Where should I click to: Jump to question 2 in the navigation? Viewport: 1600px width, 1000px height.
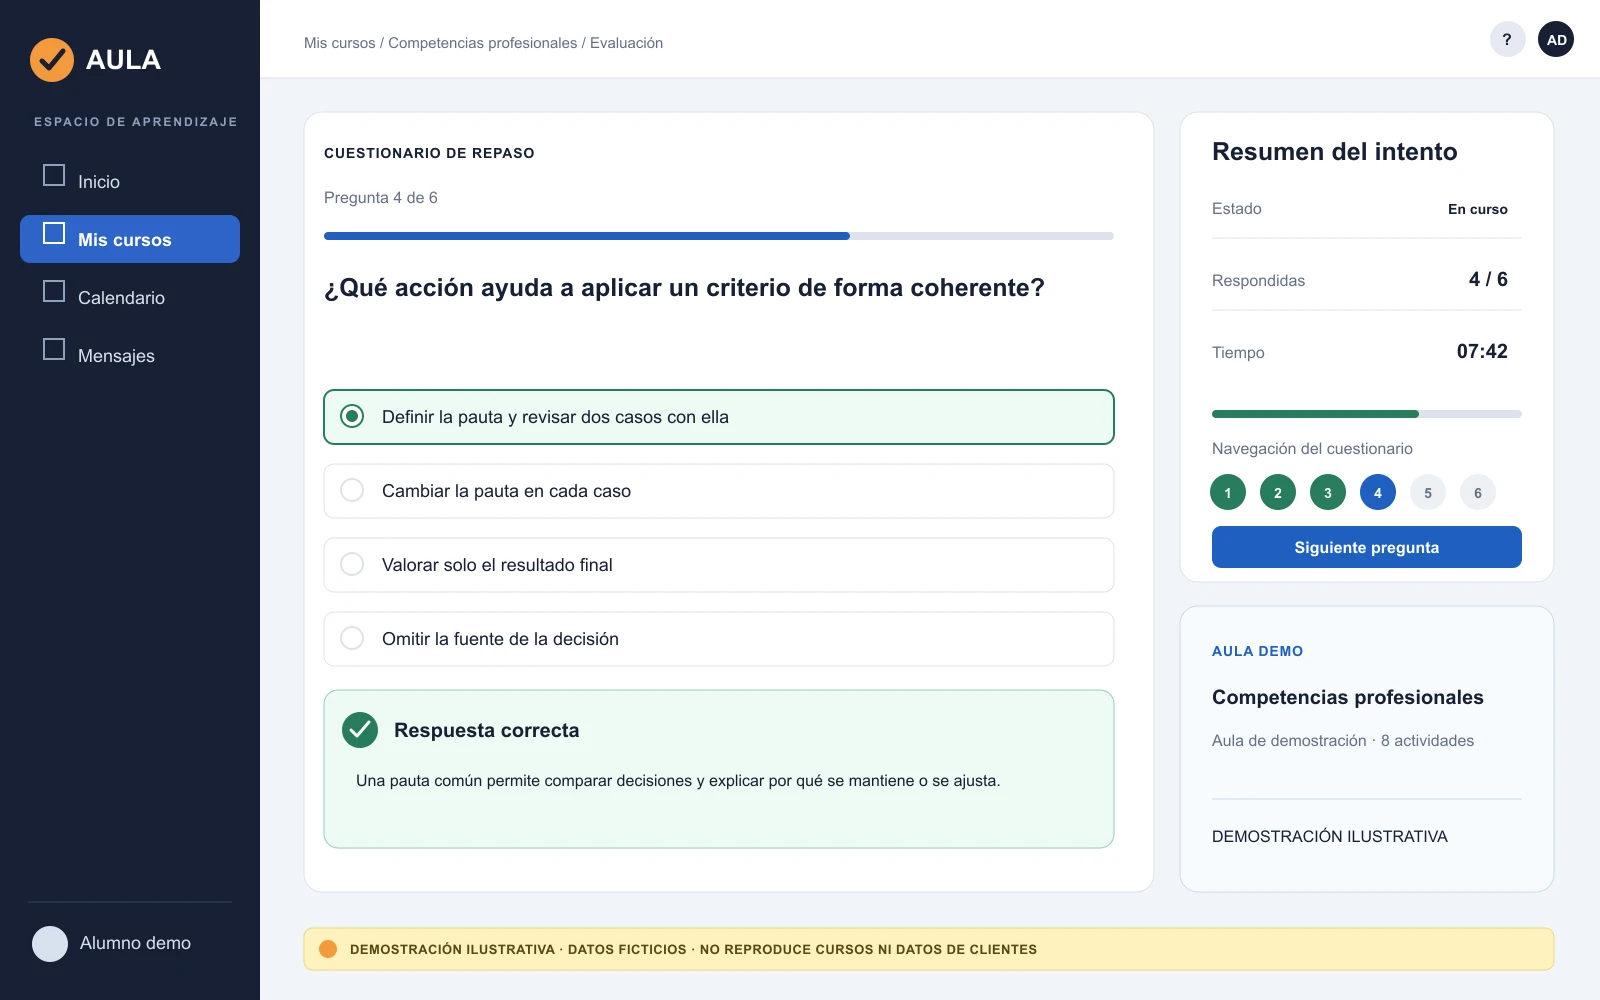coord(1278,492)
